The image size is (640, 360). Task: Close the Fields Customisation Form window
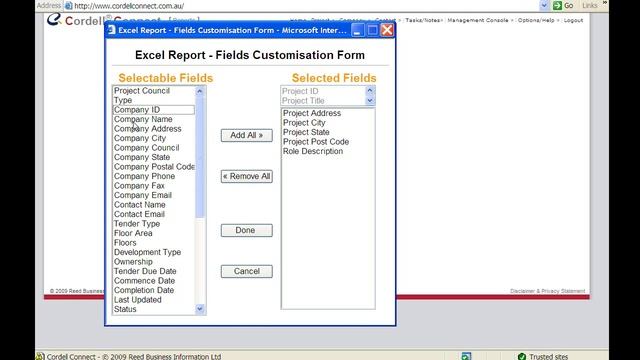pos(387,30)
